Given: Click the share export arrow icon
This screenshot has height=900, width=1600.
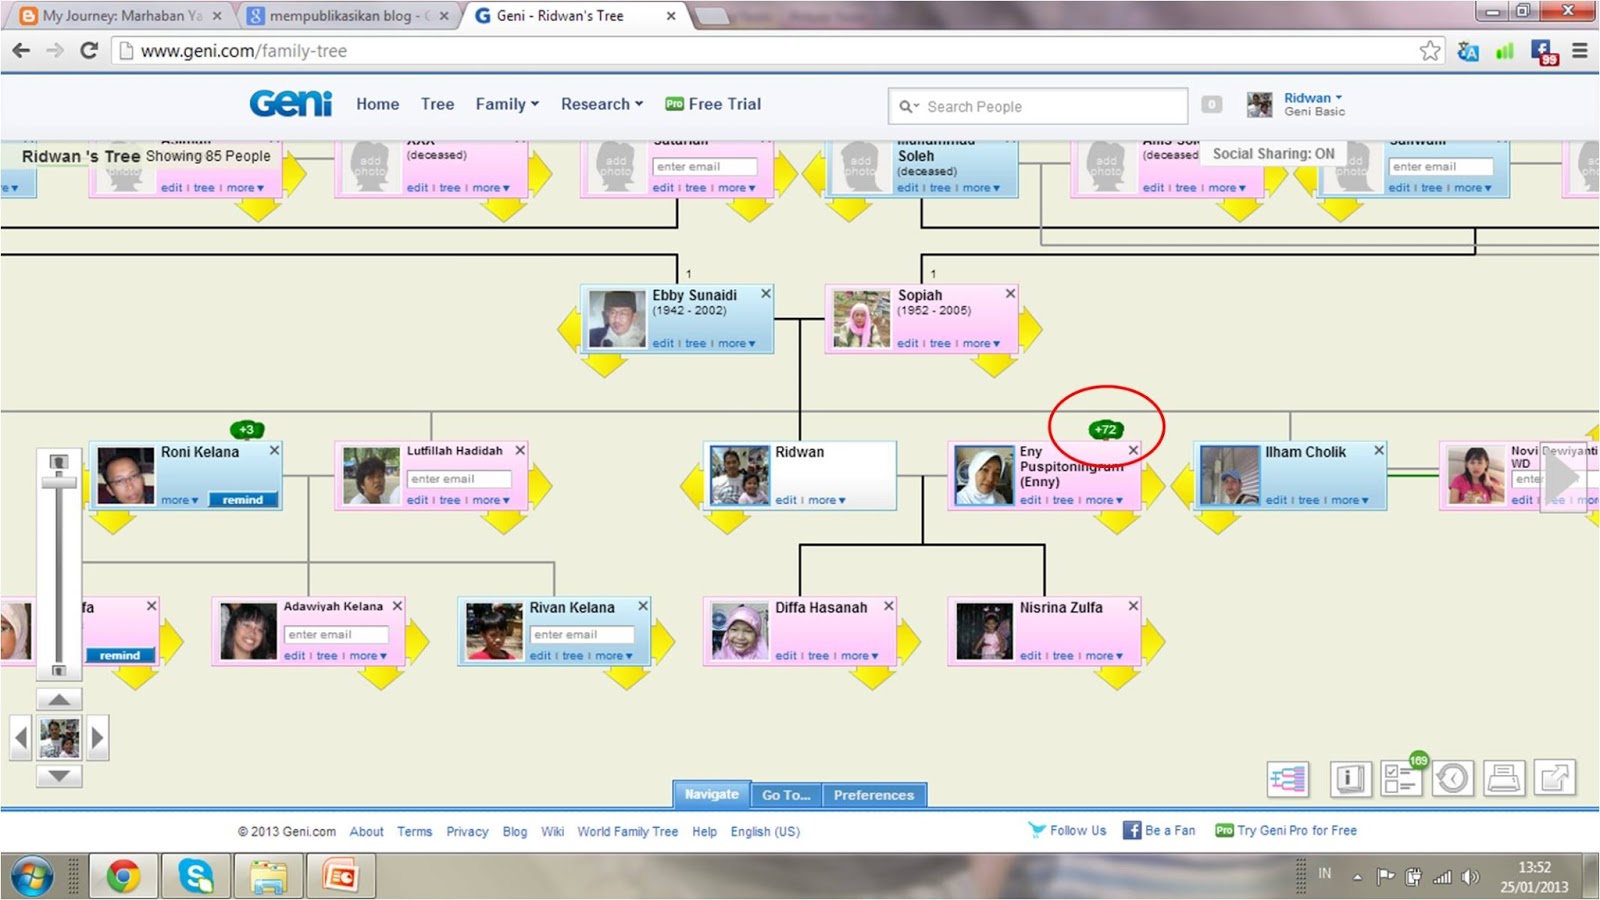Looking at the screenshot, I should (1555, 778).
